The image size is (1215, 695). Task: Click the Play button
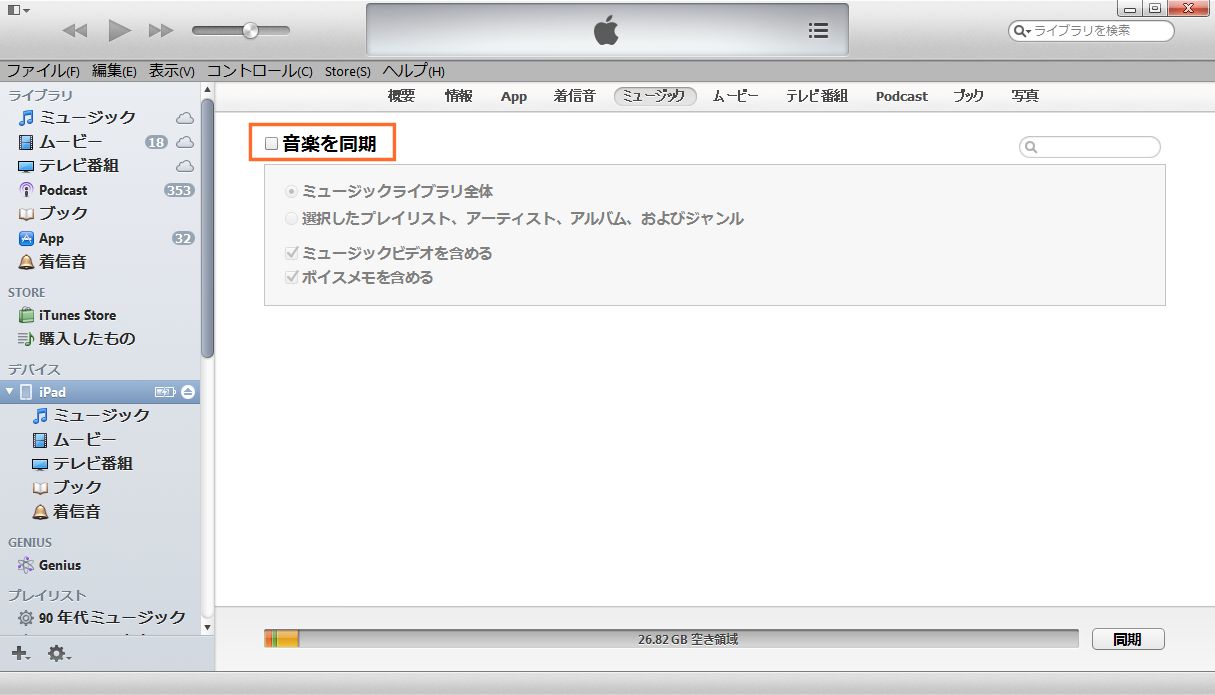(x=120, y=30)
